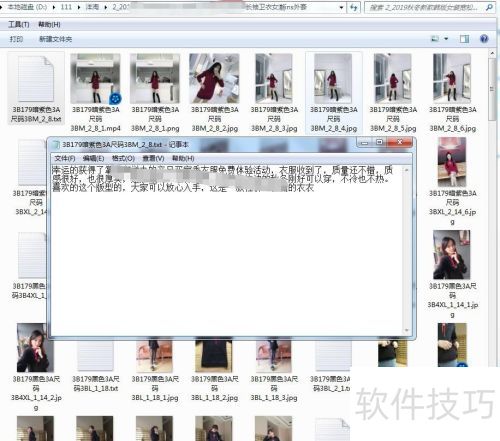Open Notepad's 文件(F) menu
Image resolution: width=500 pixels, height=441 pixels.
pyautogui.click(x=65, y=158)
